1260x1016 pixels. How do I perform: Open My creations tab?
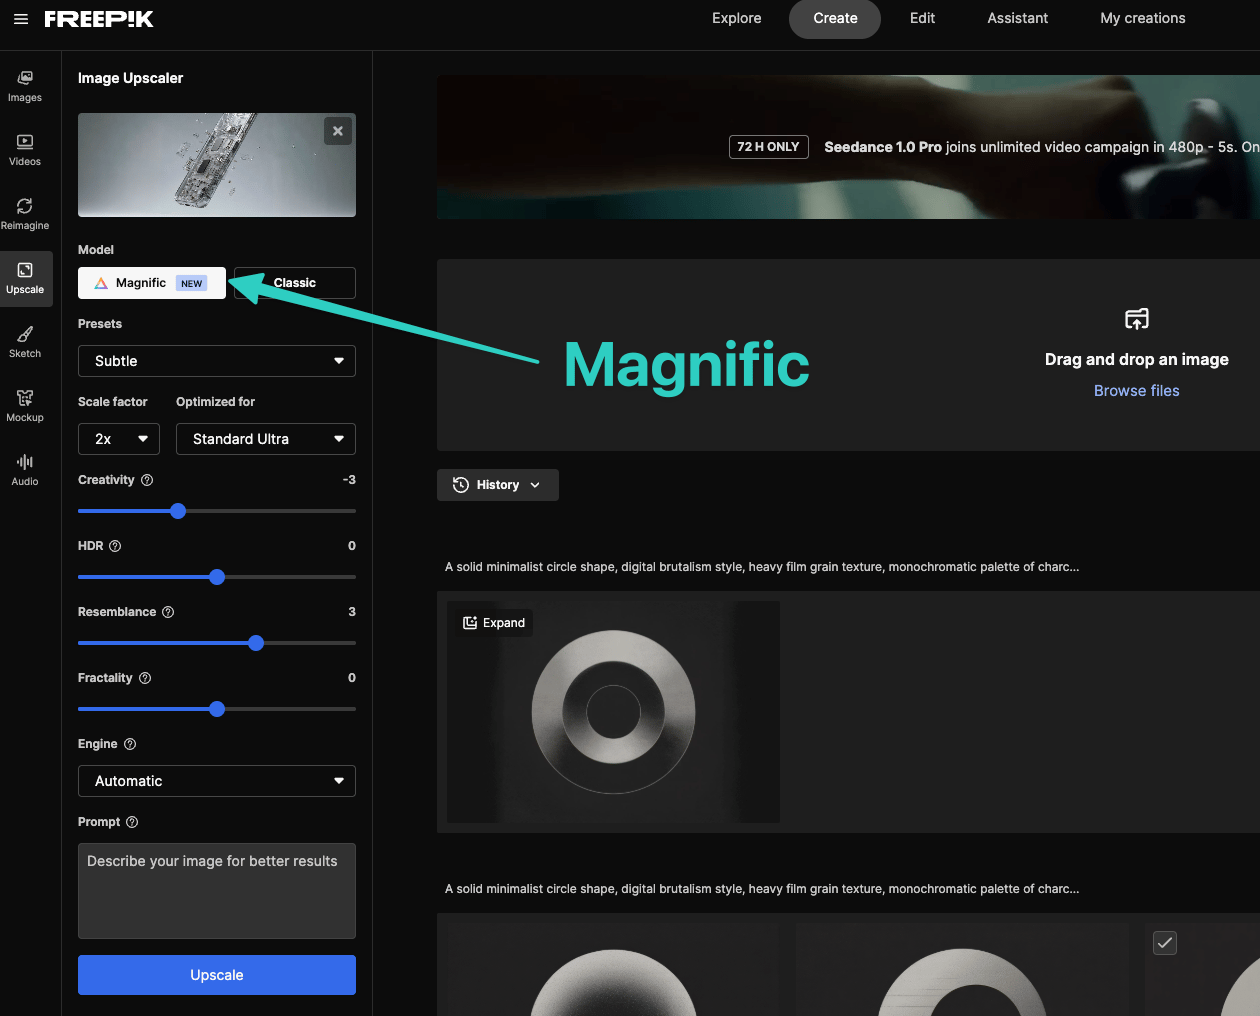pyautogui.click(x=1143, y=19)
